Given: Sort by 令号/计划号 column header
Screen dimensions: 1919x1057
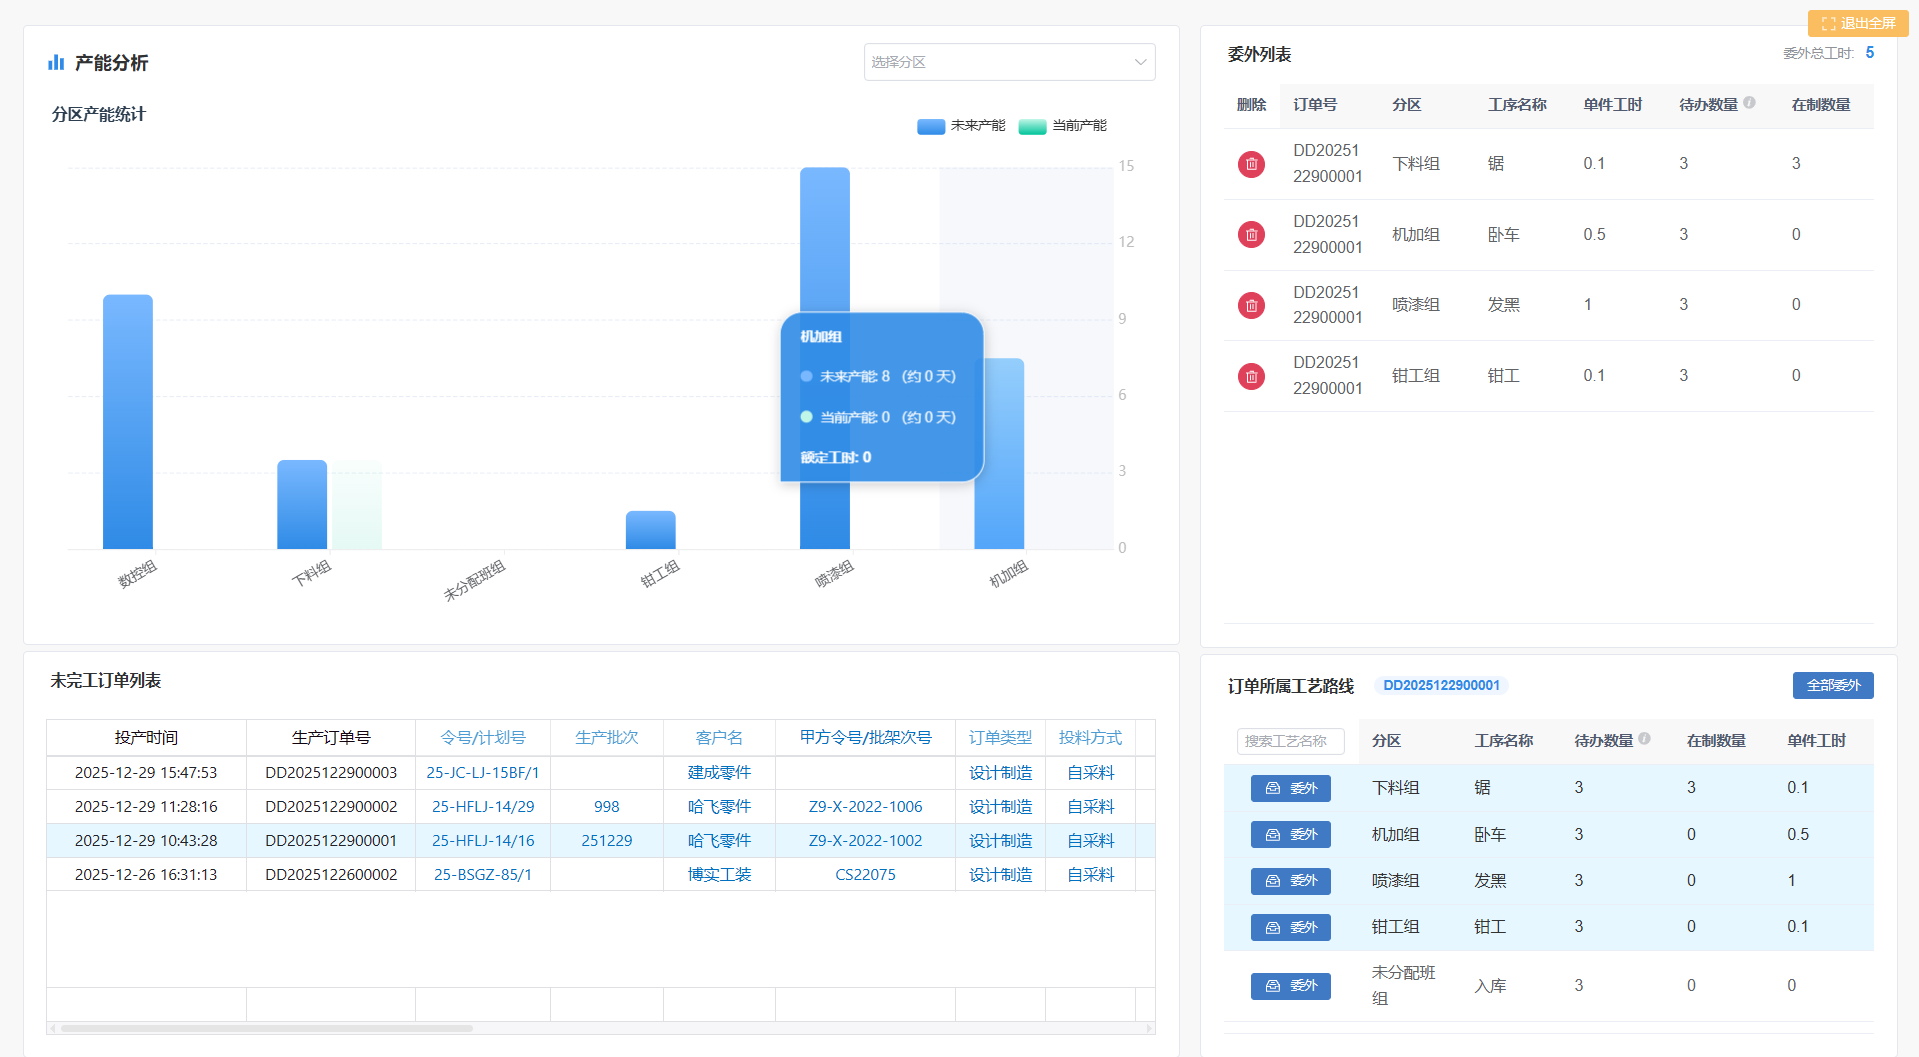Looking at the screenshot, I should tap(482, 738).
